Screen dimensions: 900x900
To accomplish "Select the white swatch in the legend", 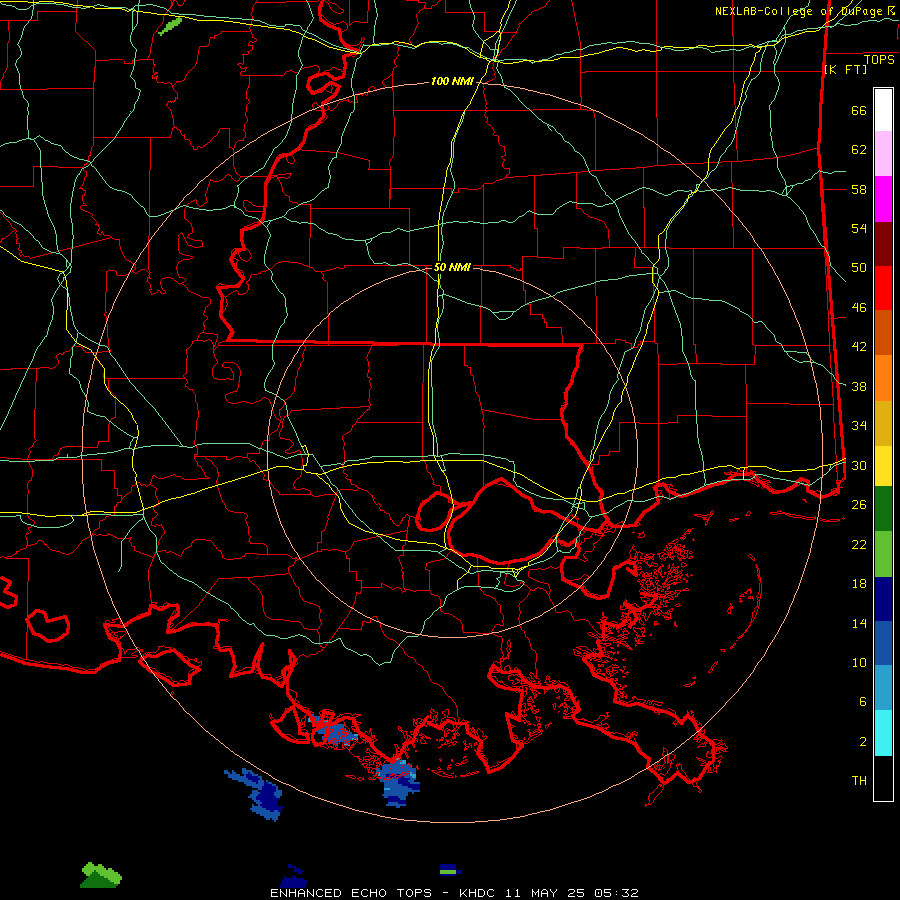I will click(x=883, y=110).
